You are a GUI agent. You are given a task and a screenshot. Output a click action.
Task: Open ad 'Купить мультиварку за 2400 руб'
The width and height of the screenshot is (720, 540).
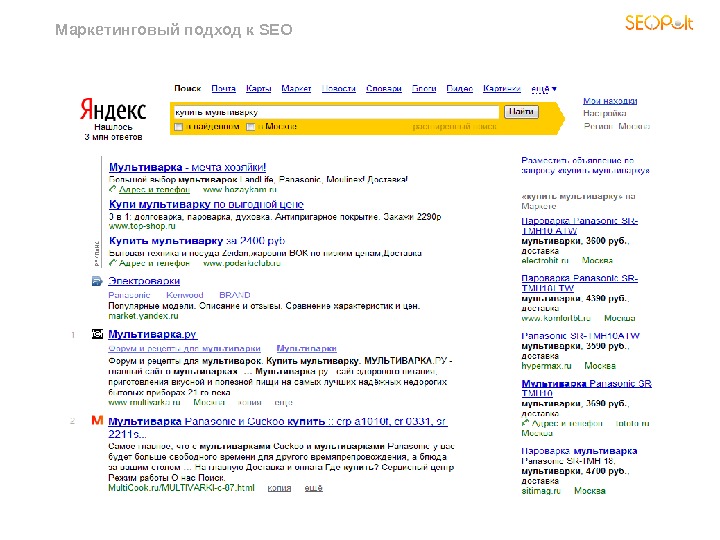tap(197, 241)
